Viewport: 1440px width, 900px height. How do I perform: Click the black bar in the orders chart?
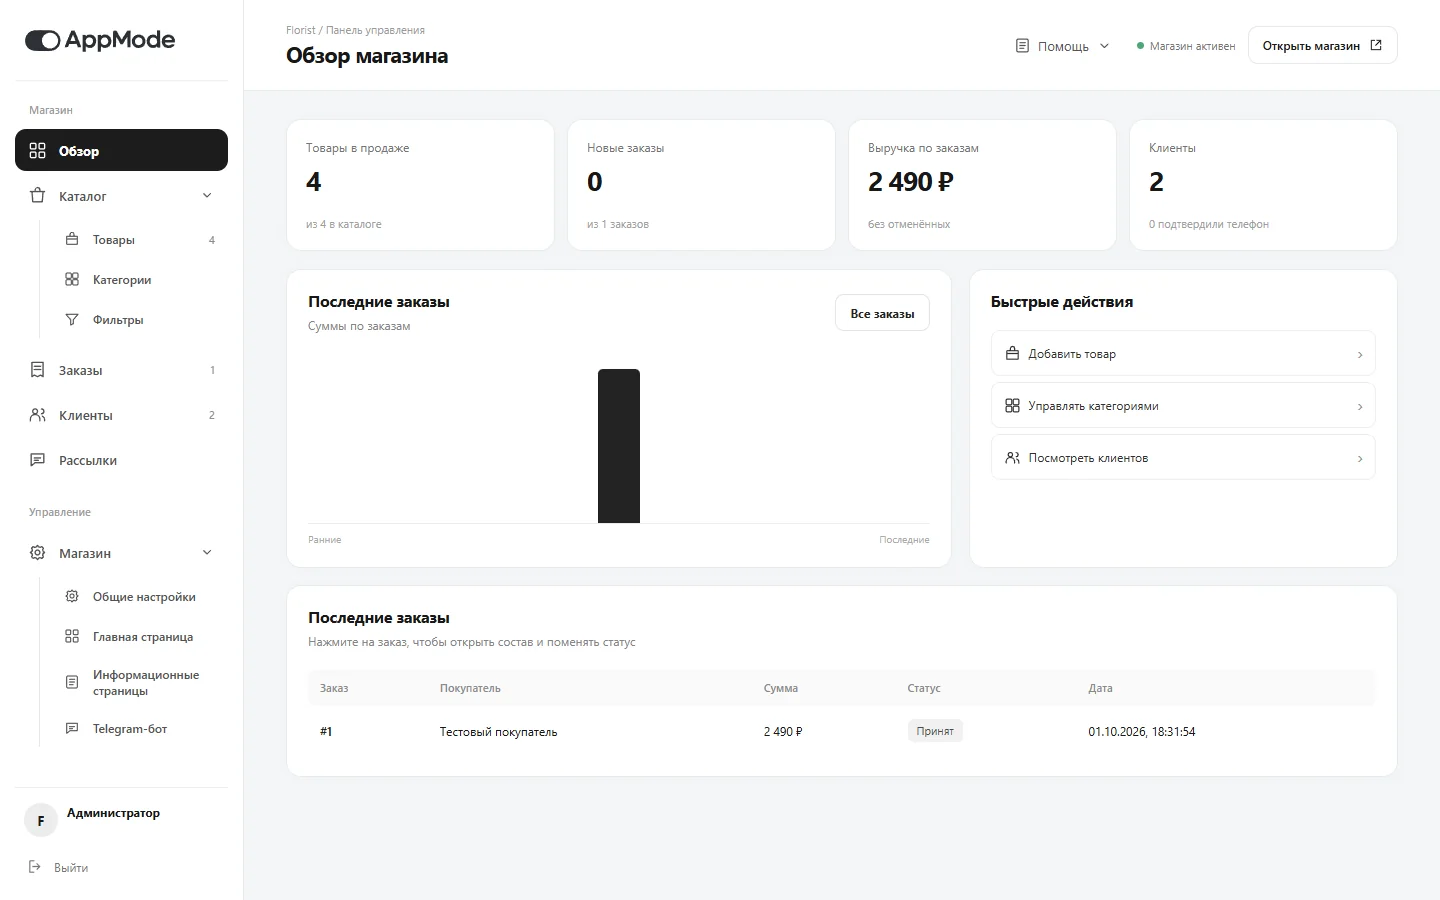[x=619, y=446]
